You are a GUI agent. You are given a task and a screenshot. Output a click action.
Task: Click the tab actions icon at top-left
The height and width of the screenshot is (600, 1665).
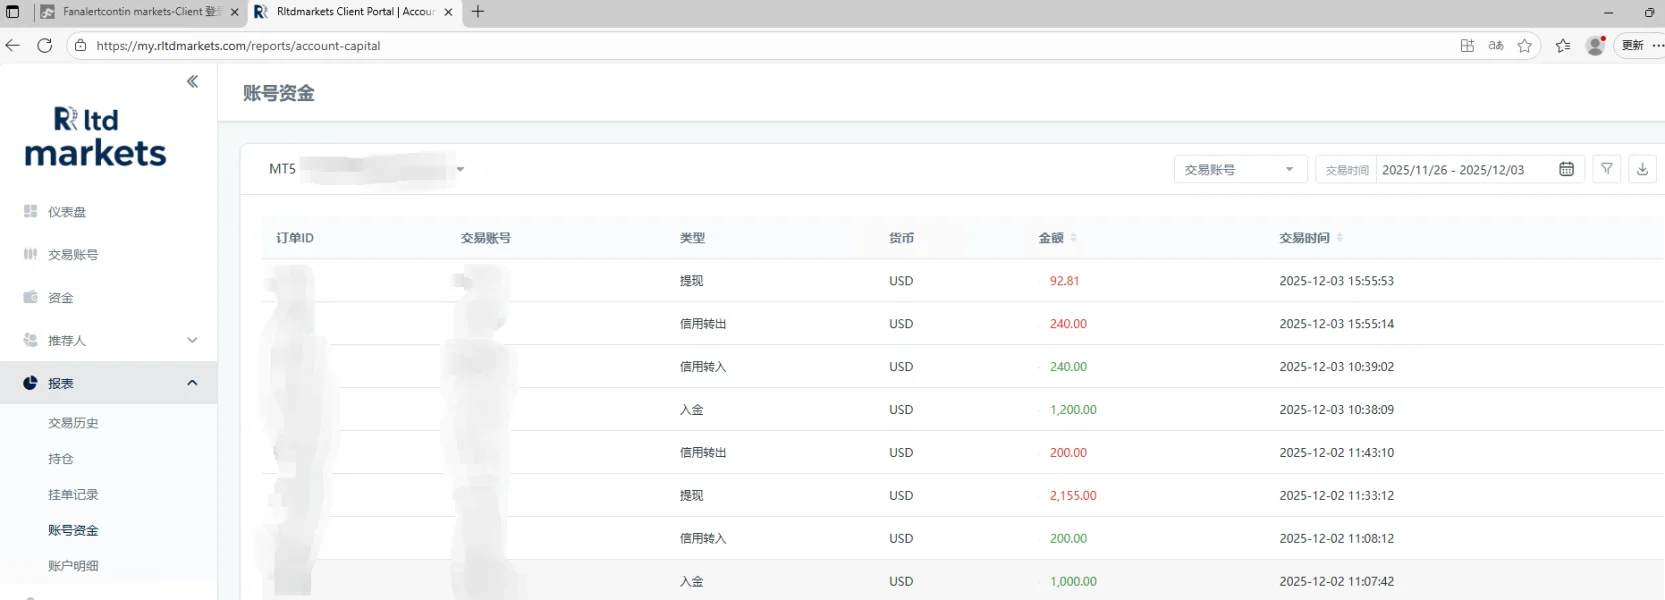pos(13,12)
